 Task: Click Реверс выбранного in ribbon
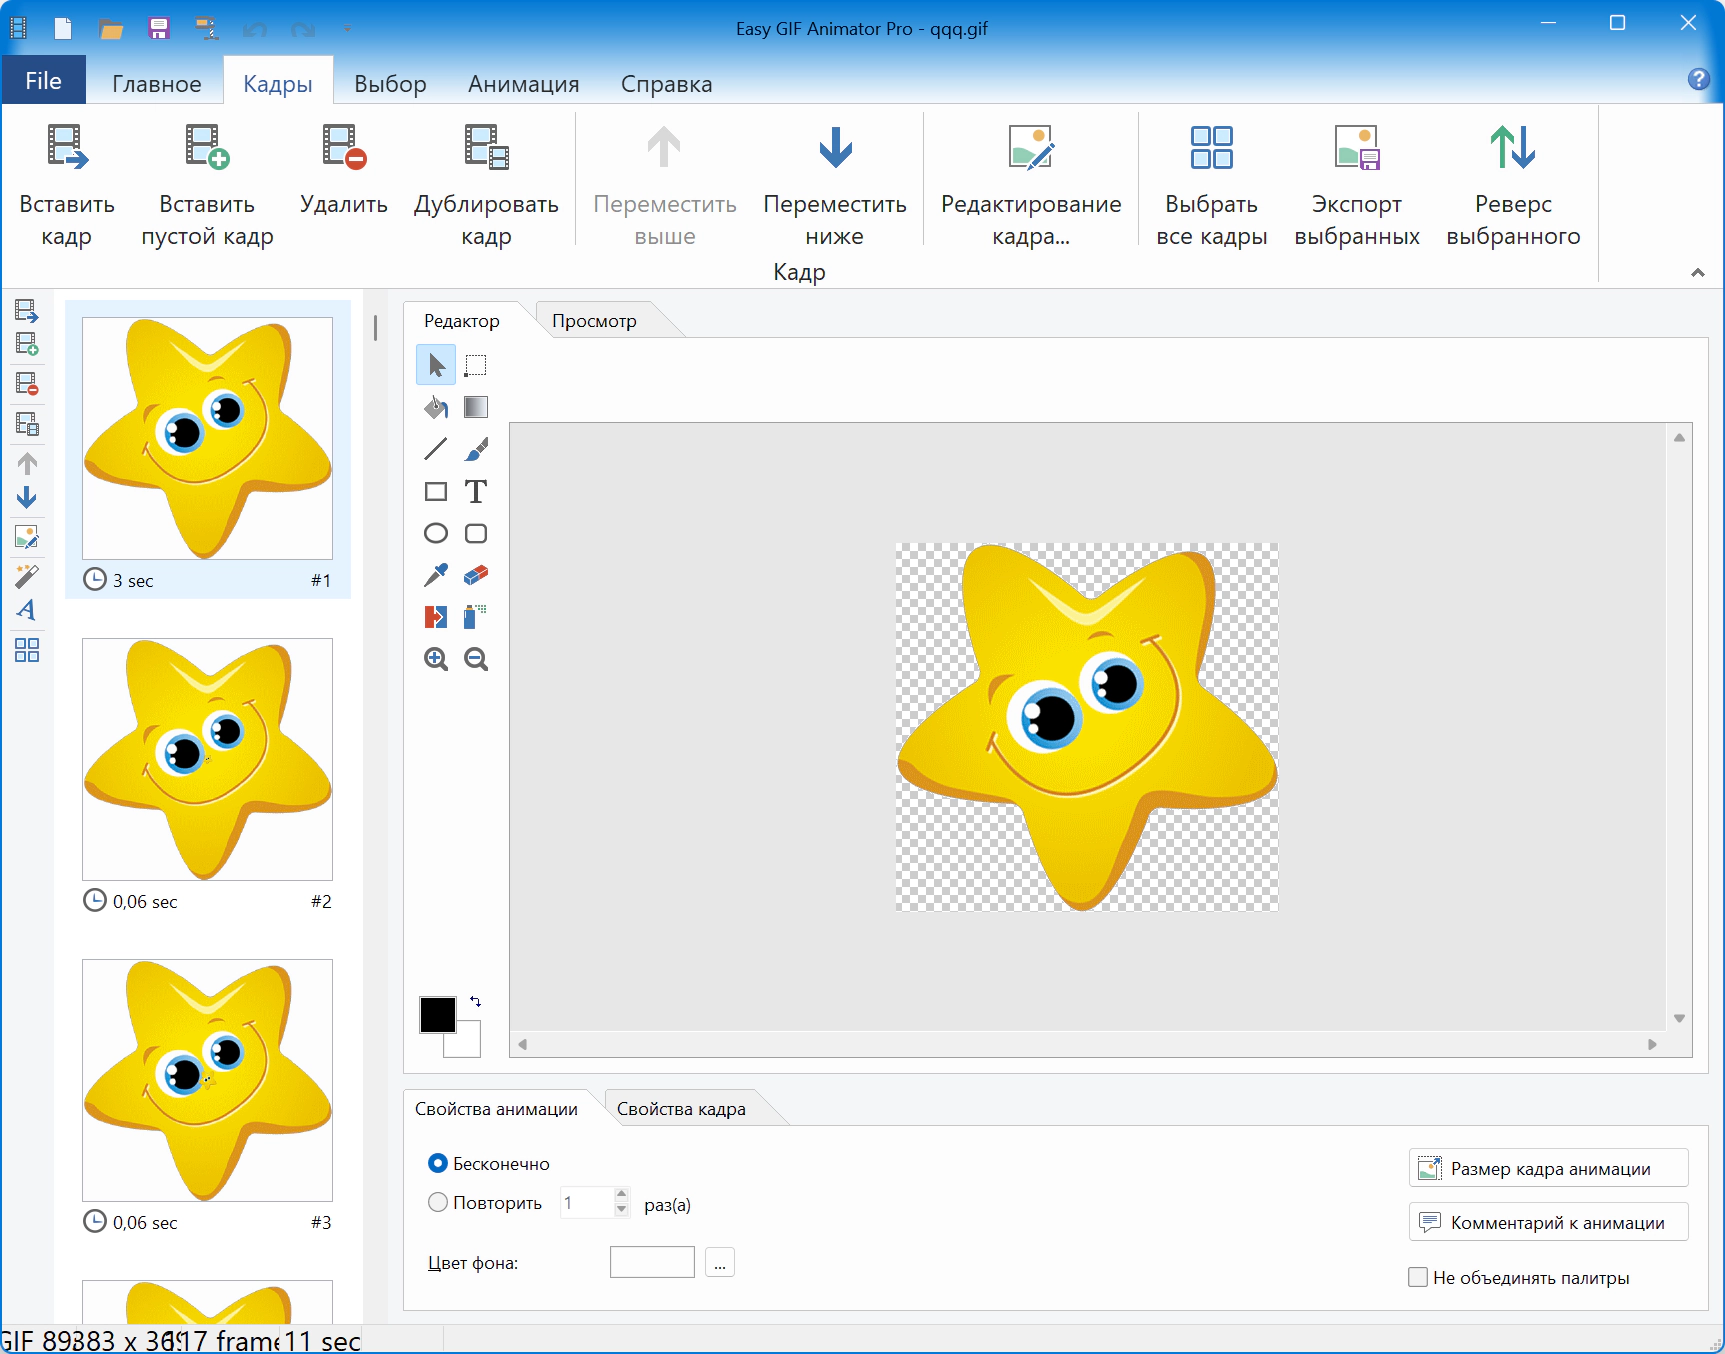pos(1513,182)
